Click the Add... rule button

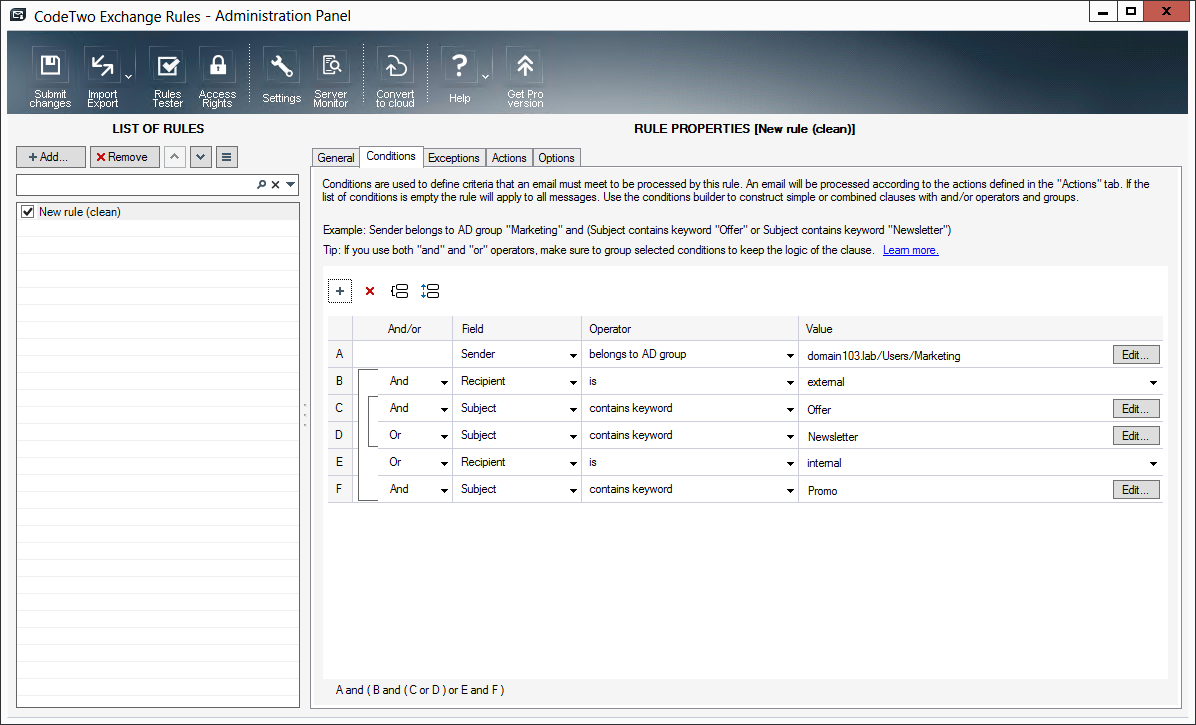(x=50, y=157)
